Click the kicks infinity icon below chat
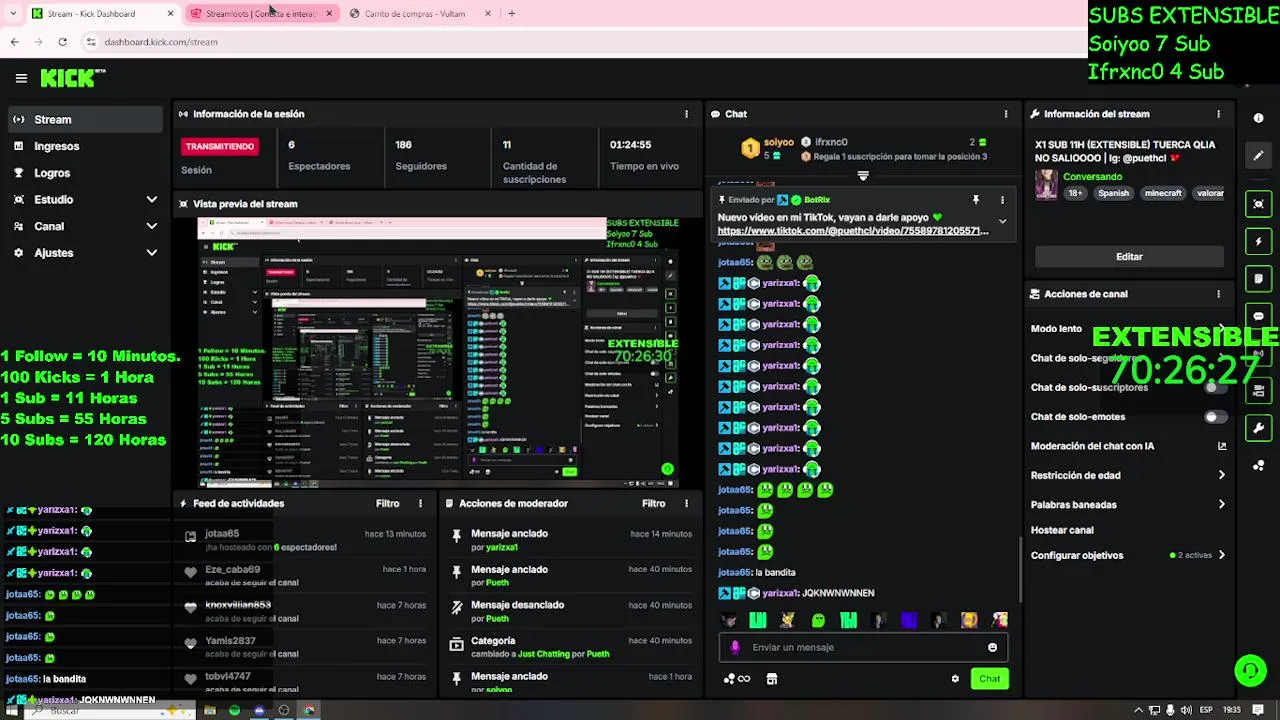Viewport: 1280px width, 720px height. [737, 679]
